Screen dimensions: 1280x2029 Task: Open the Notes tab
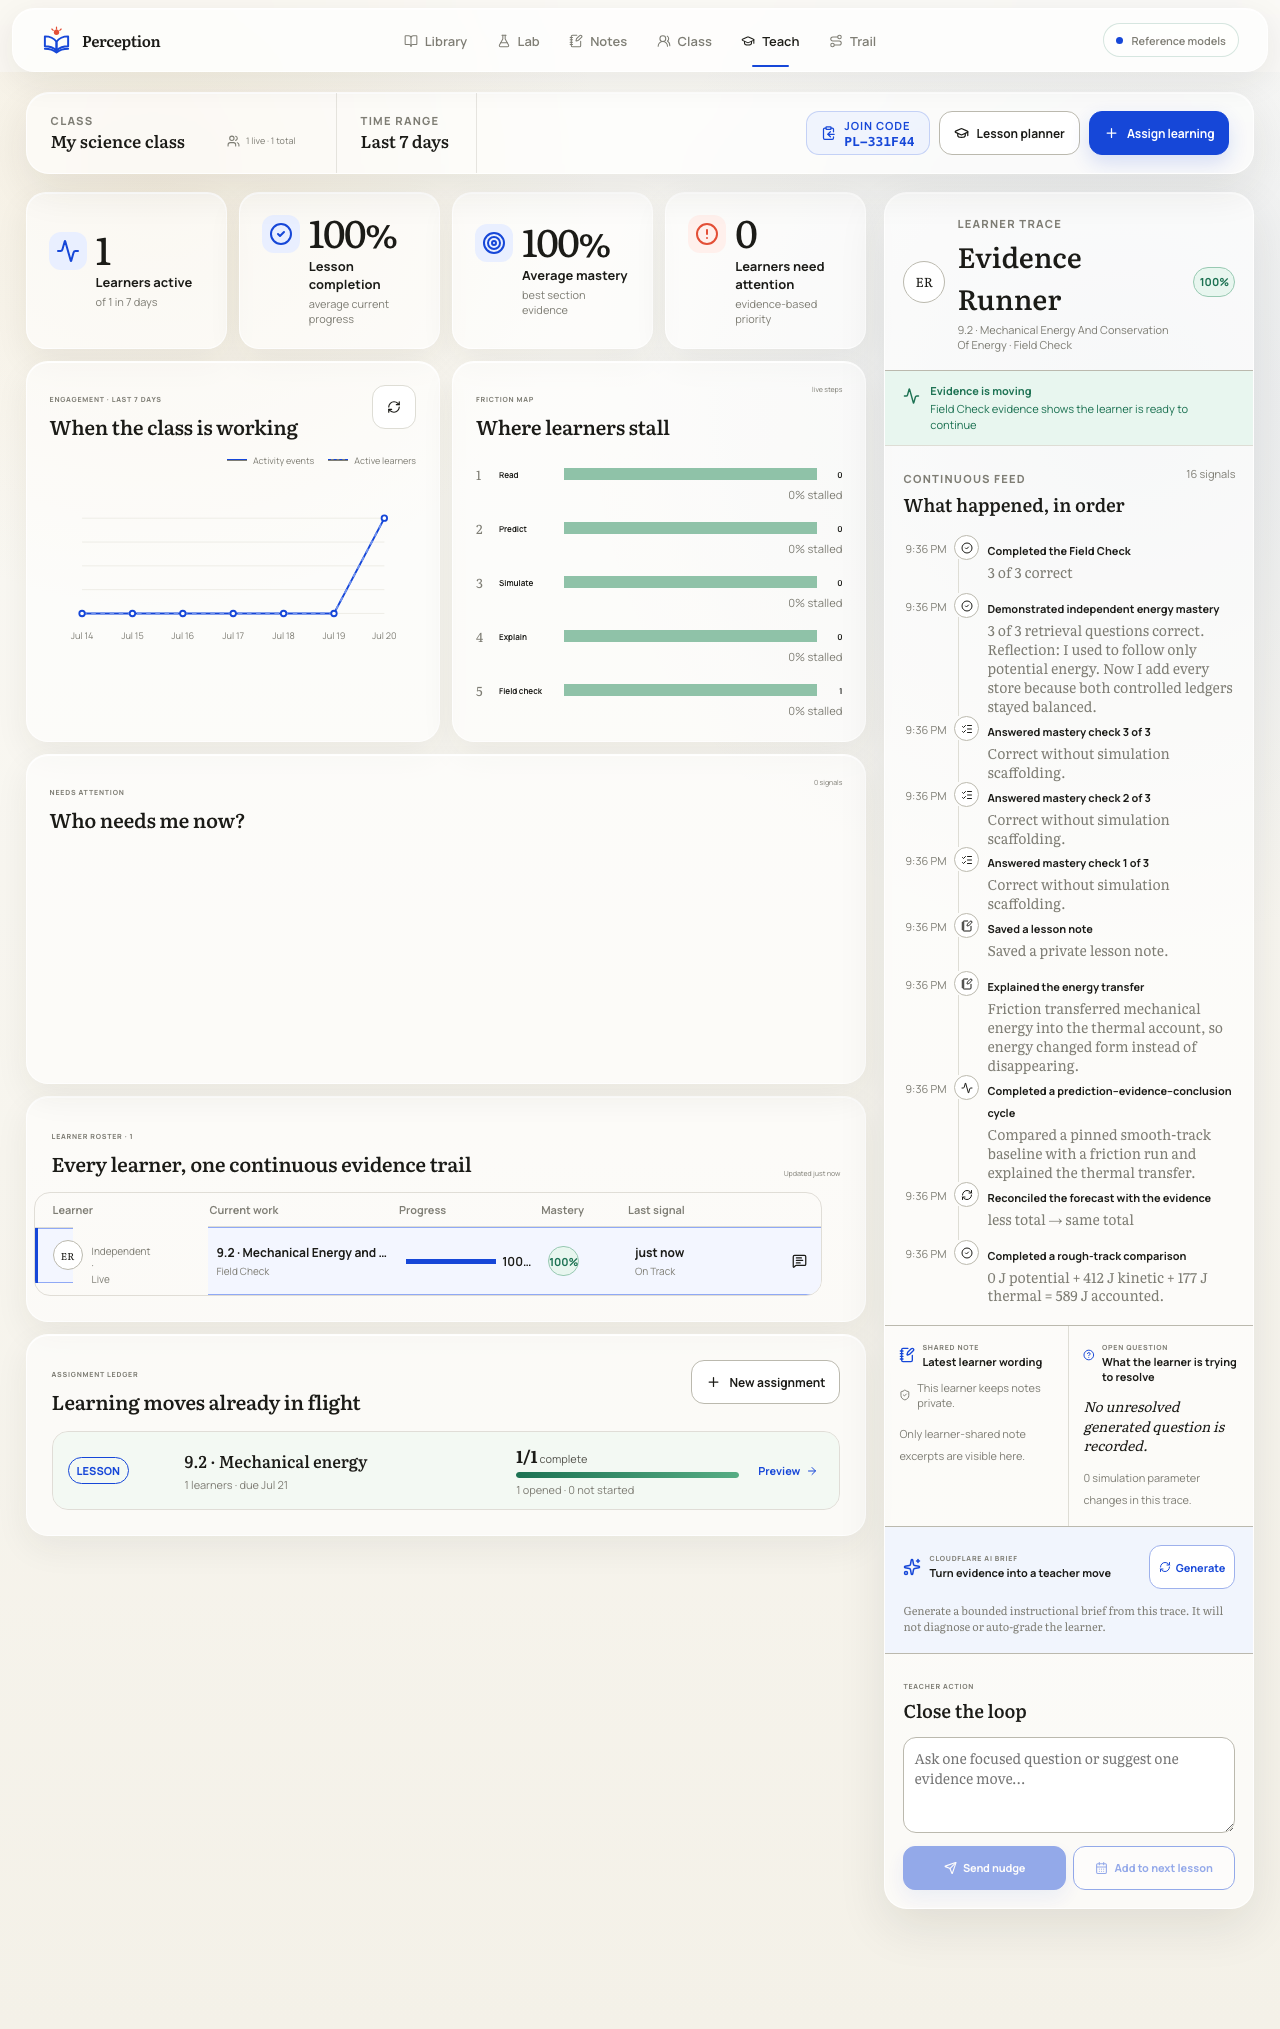pos(598,41)
